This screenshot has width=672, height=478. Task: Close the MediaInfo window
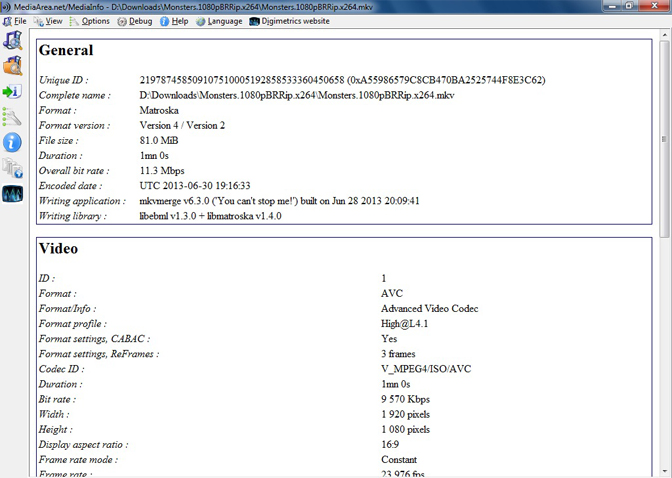tap(655, 6)
